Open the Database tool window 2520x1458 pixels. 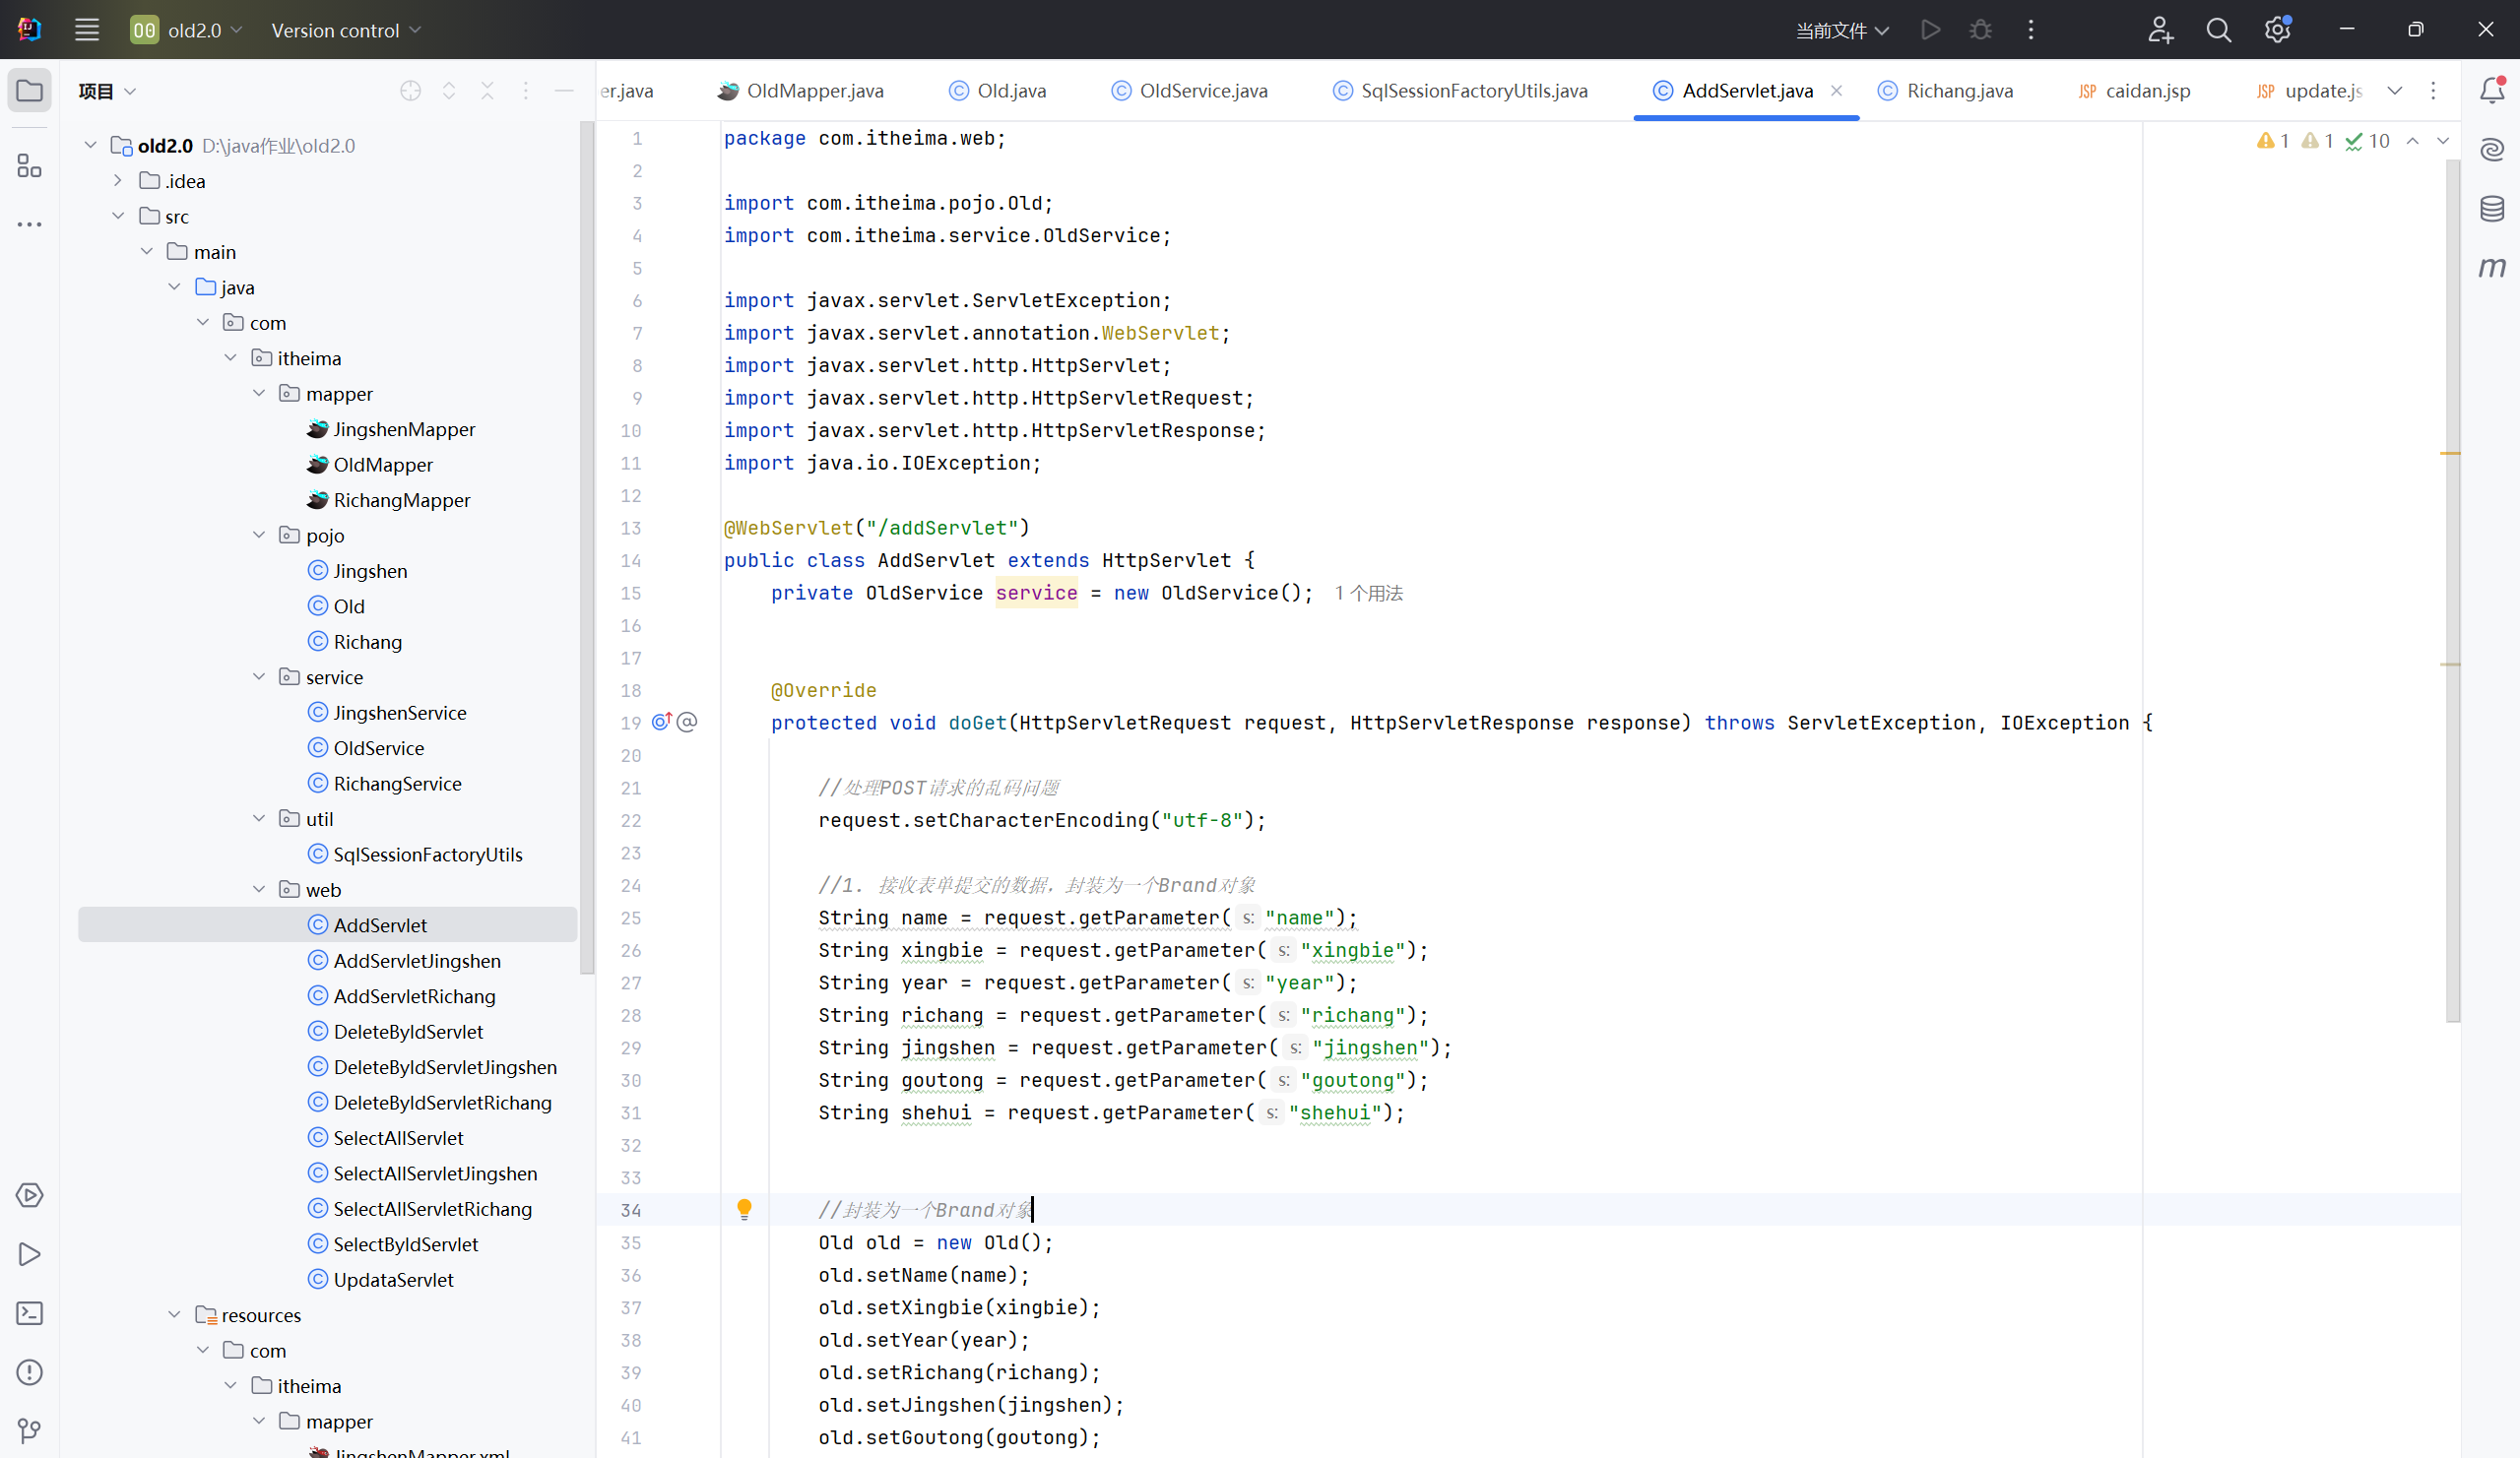coord(2491,208)
